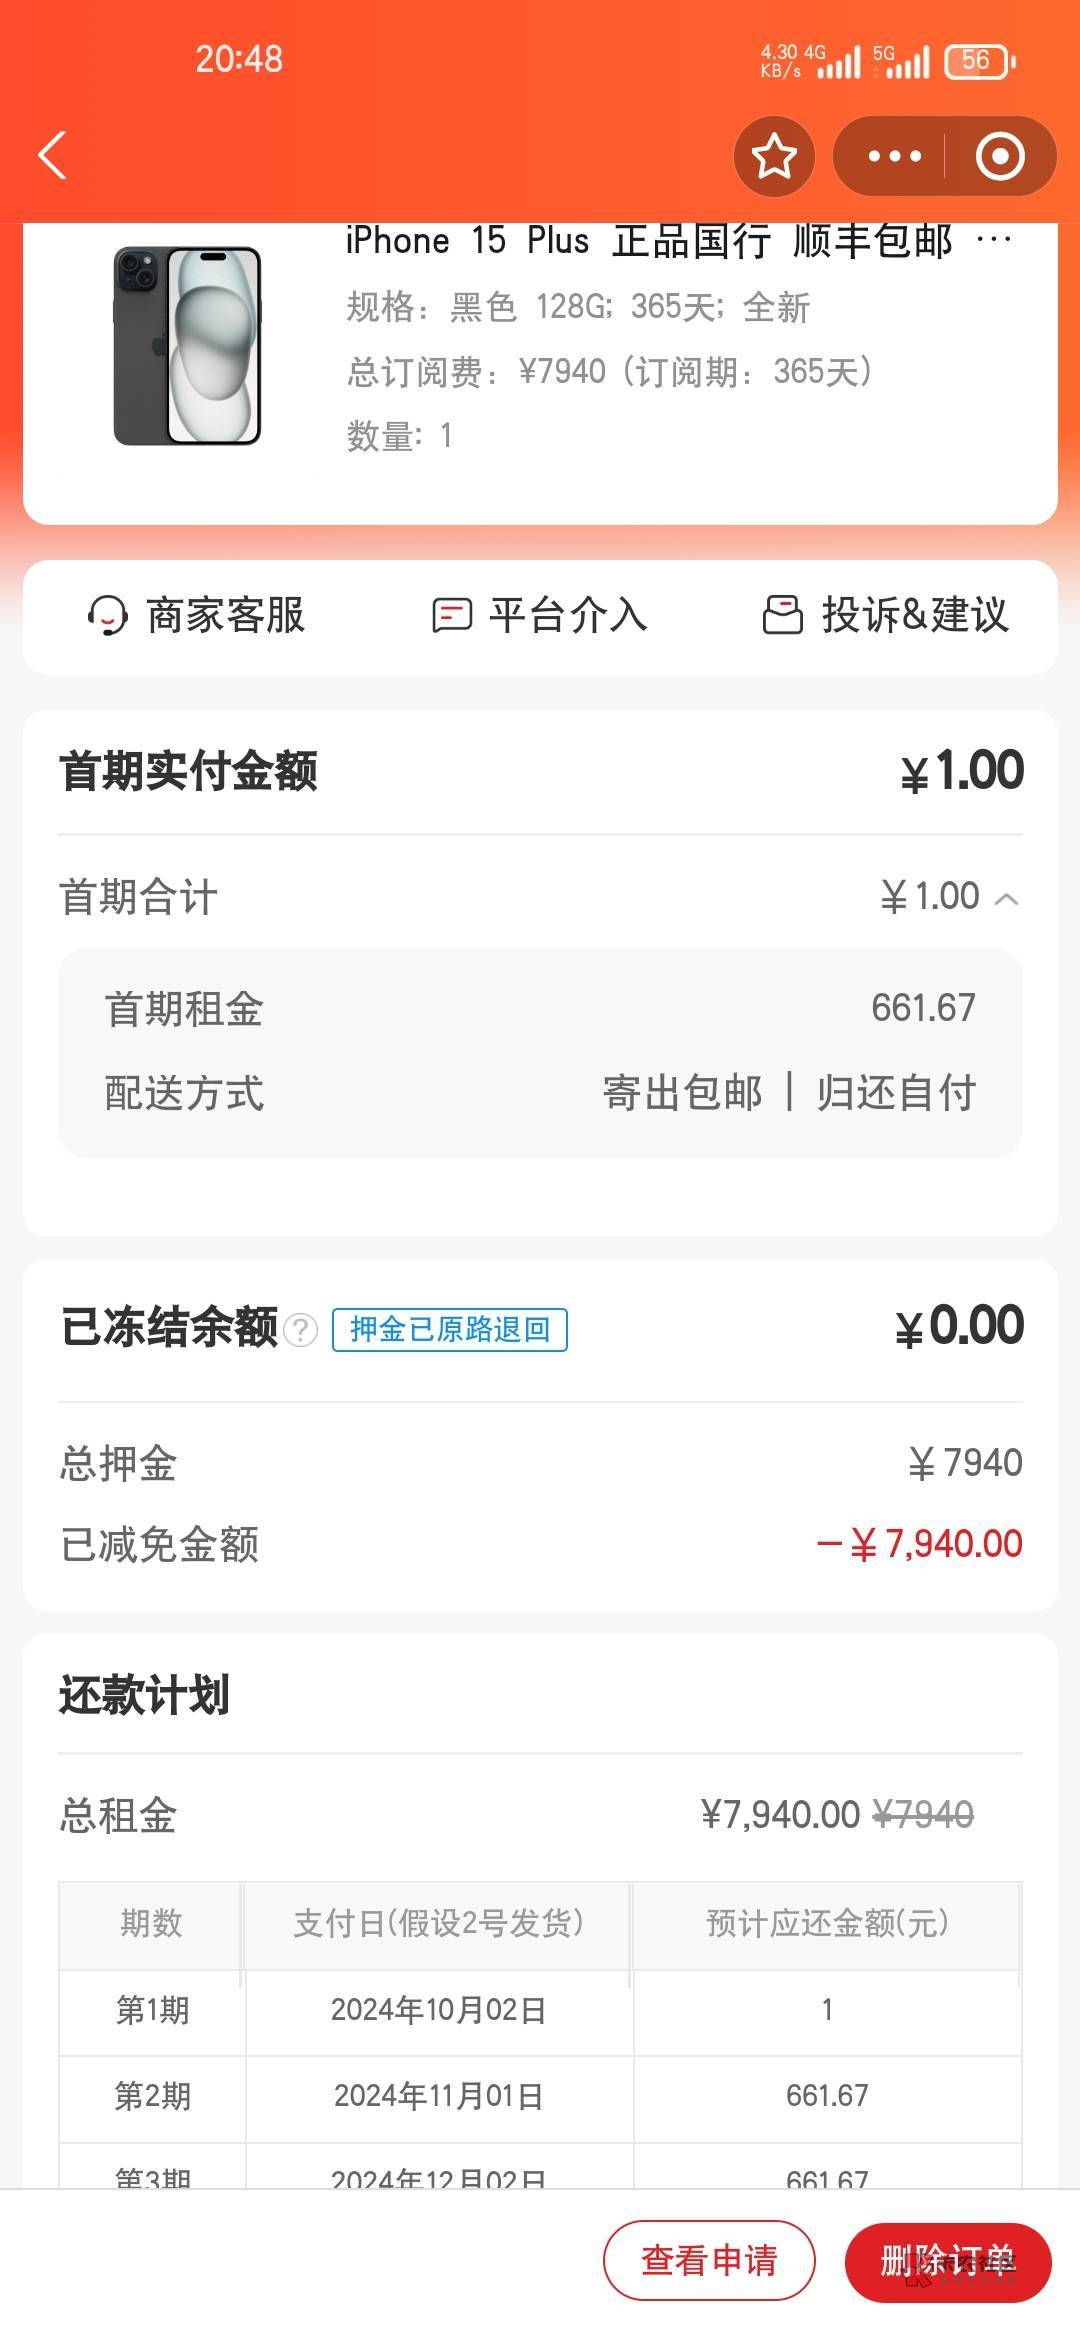Tap the iPhone 15 Plus product title

pos(650,242)
